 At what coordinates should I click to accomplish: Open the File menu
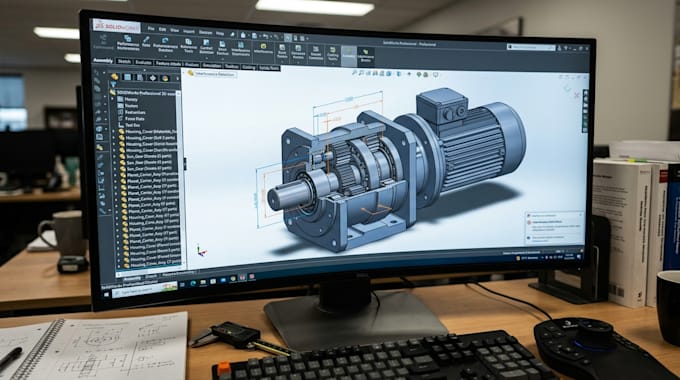point(151,29)
